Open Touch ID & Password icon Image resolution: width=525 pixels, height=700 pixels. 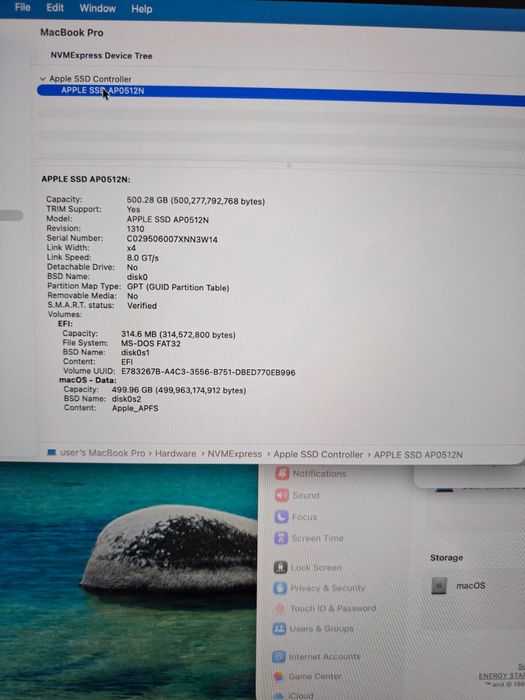tap(279, 608)
